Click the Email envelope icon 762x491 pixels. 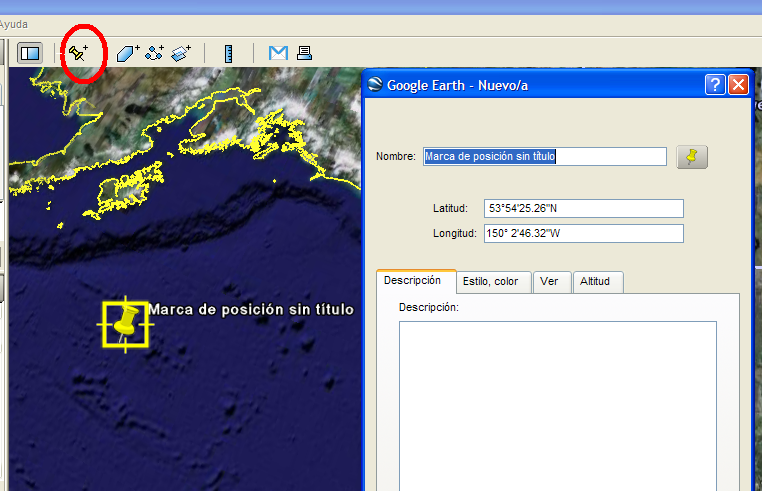pyautogui.click(x=278, y=53)
